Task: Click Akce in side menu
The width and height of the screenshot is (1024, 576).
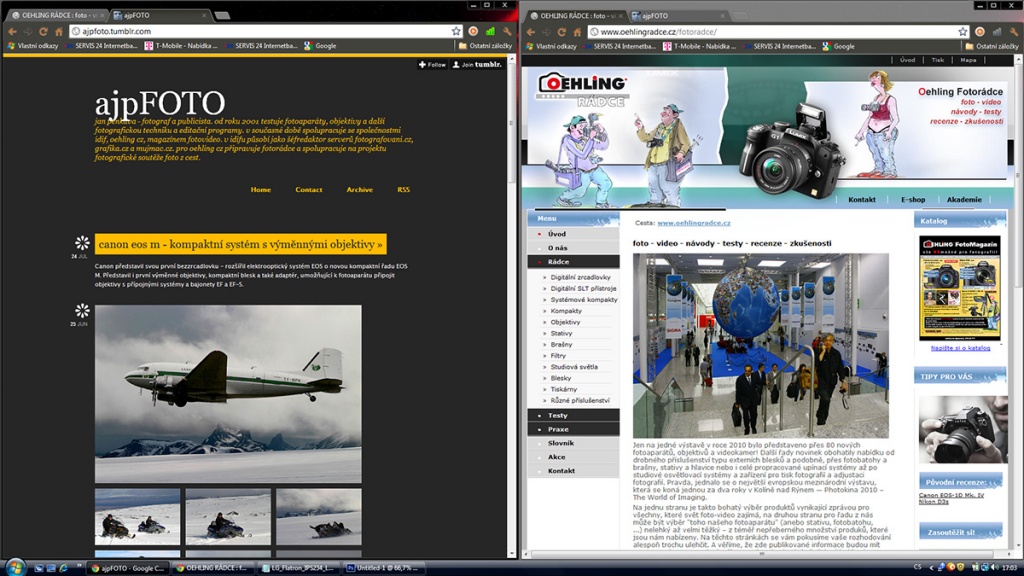Action: [x=573, y=456]
